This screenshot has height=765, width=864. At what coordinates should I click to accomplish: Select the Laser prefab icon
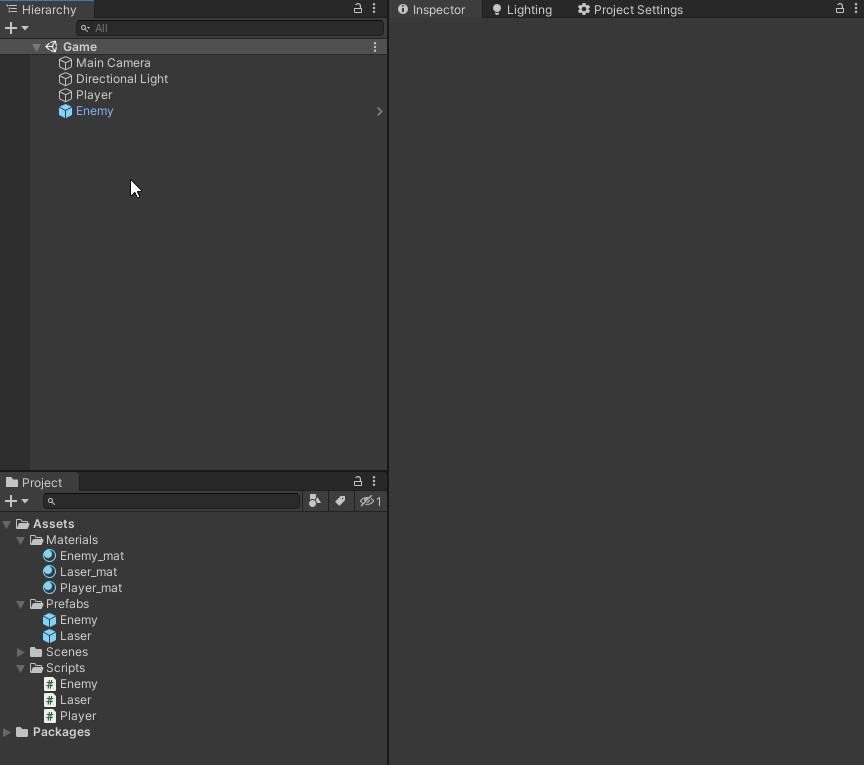[x=50, y=636]
